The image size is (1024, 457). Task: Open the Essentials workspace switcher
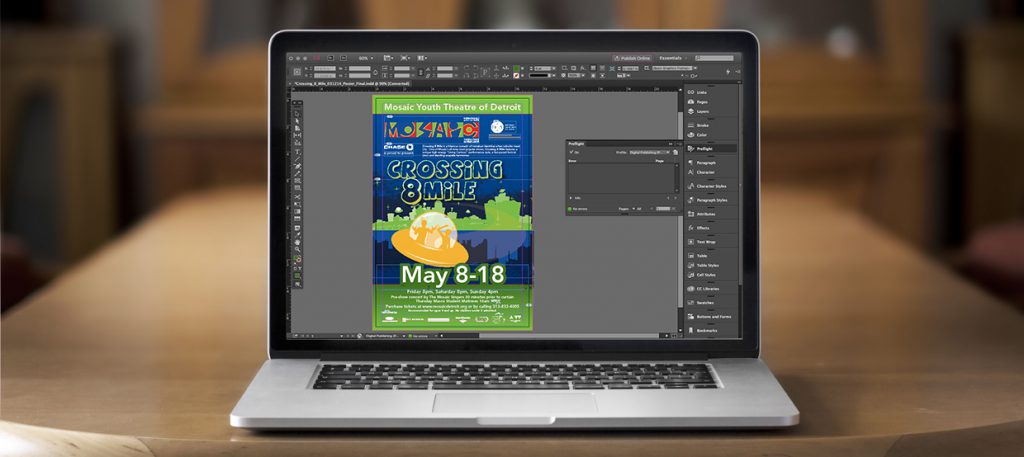click(x=672, y=58)
